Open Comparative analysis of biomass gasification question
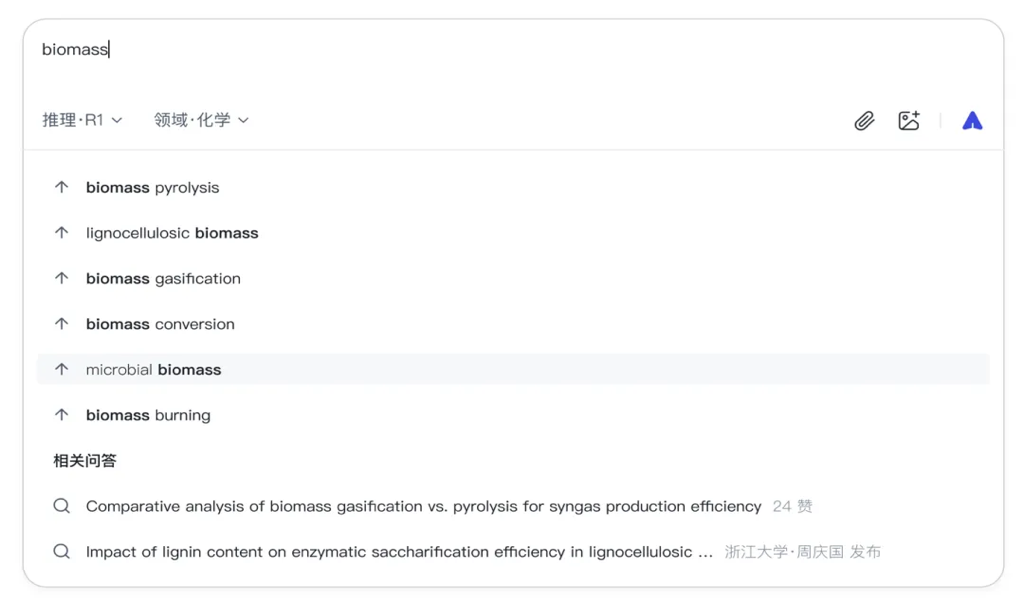 pyautogui.click(x=423, y=507)
